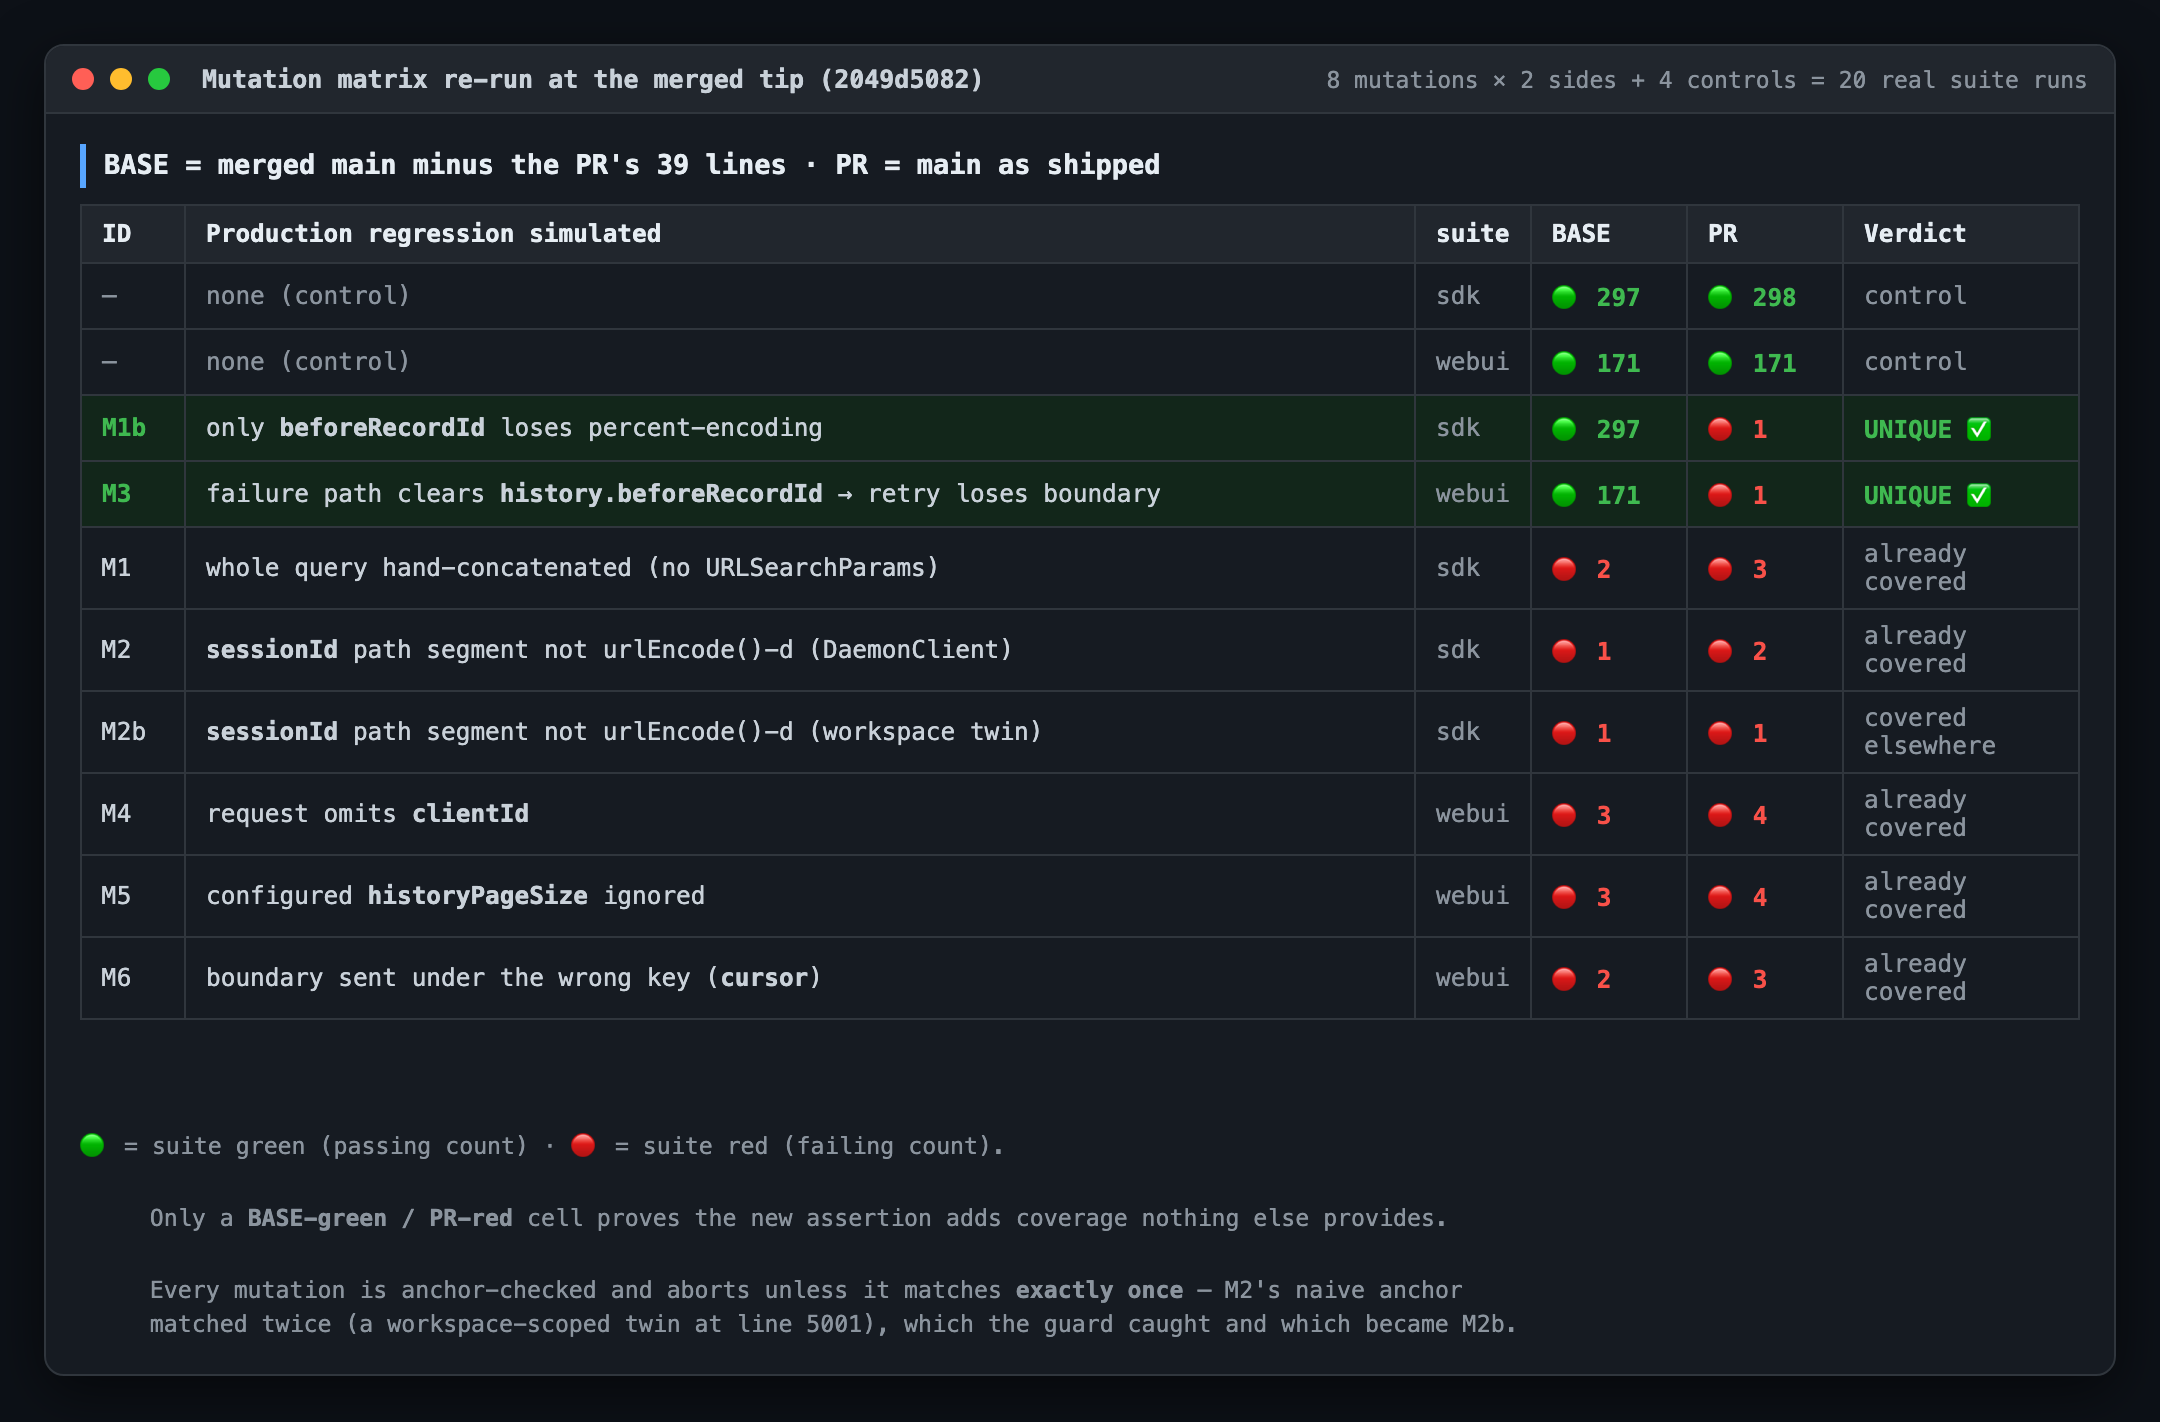Click the green maximize traffic-light dot
Viewport: 2160px width, 1422px height.
click(159, 79)
